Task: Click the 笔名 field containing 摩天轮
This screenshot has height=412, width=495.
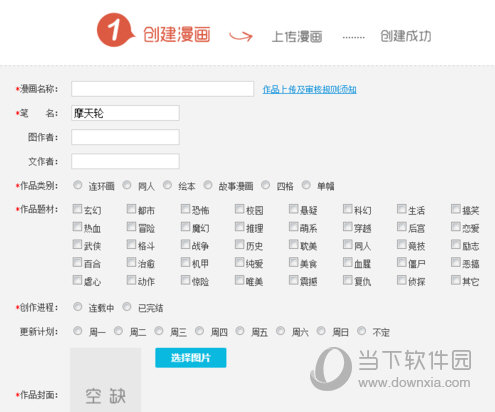Action: 125,113
